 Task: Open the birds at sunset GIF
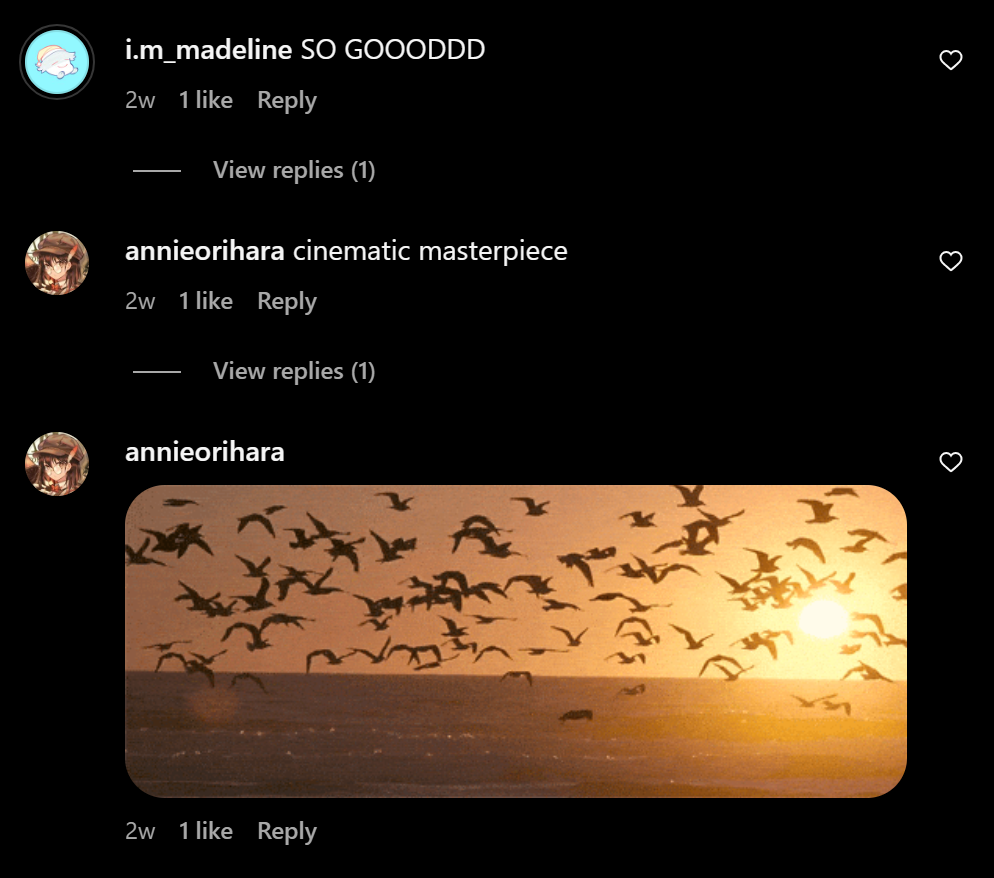click(x=516, y=641)
